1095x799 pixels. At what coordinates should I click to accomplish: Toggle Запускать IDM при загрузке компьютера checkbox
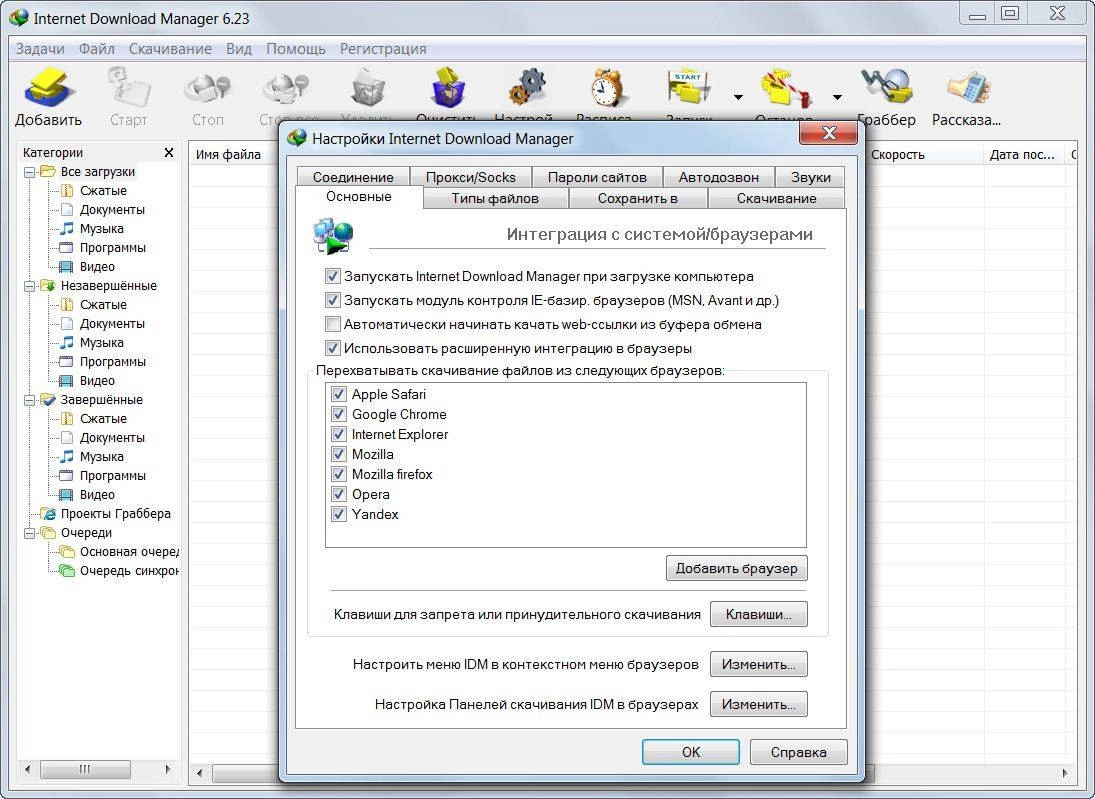coord(332,276)
